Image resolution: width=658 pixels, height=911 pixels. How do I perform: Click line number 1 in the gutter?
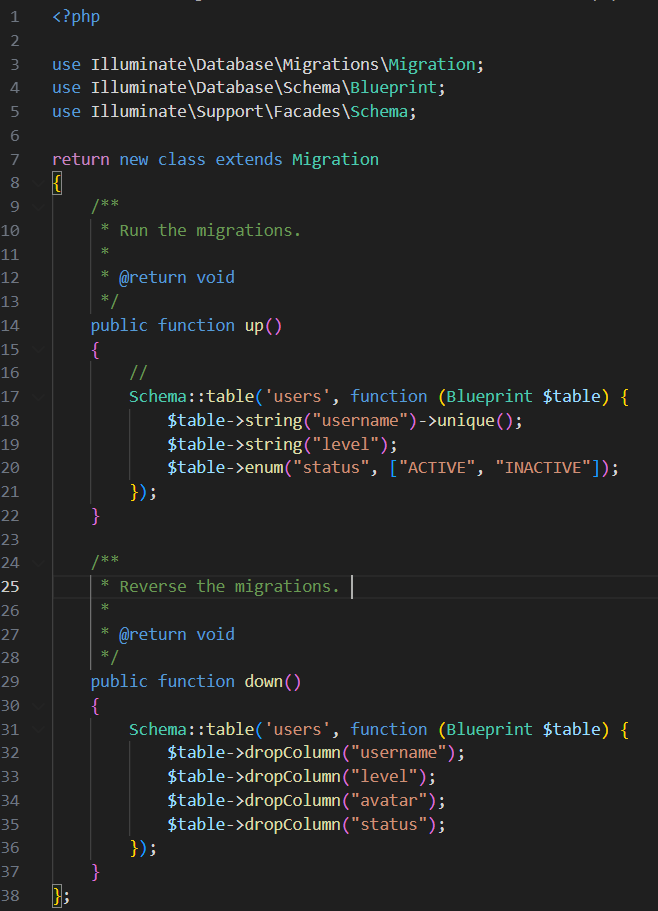tap(15, 17)
